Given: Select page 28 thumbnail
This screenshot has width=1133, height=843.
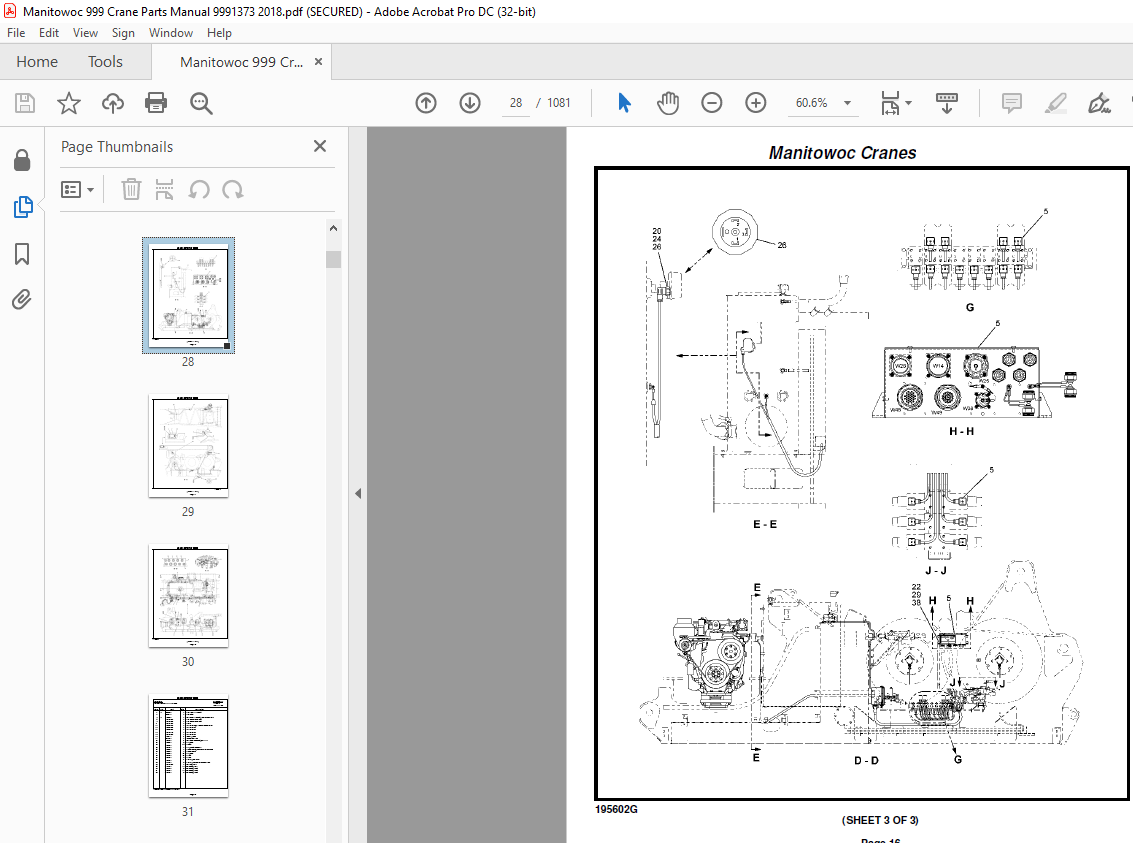Looking at the screenshot, I should [189, 295].
